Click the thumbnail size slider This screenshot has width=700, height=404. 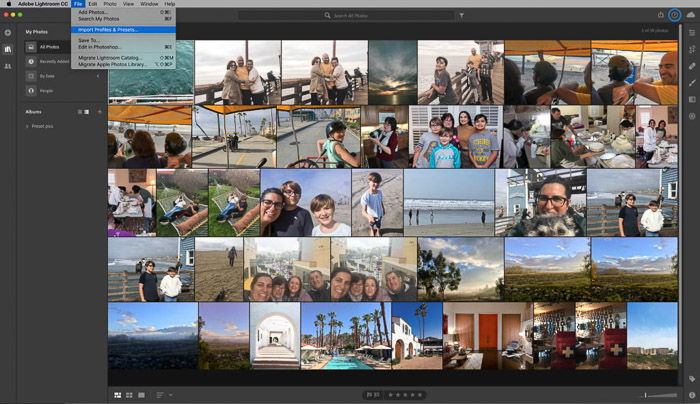click(x=661, y=395)
